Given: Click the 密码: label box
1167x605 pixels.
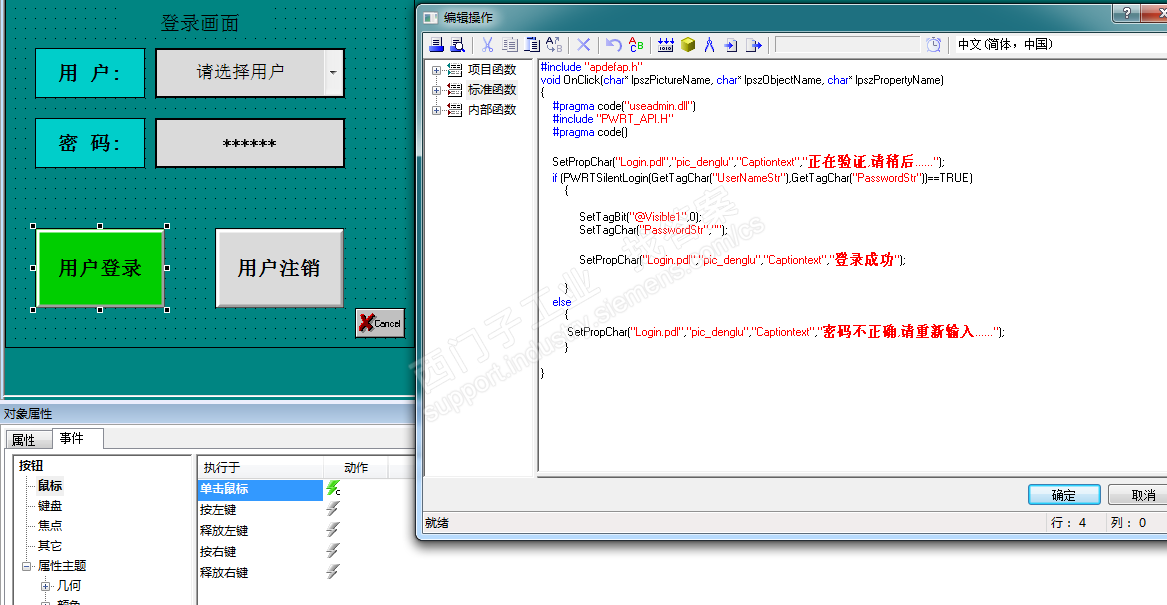Looking at the screenshot, I should (x=90, y=143).
